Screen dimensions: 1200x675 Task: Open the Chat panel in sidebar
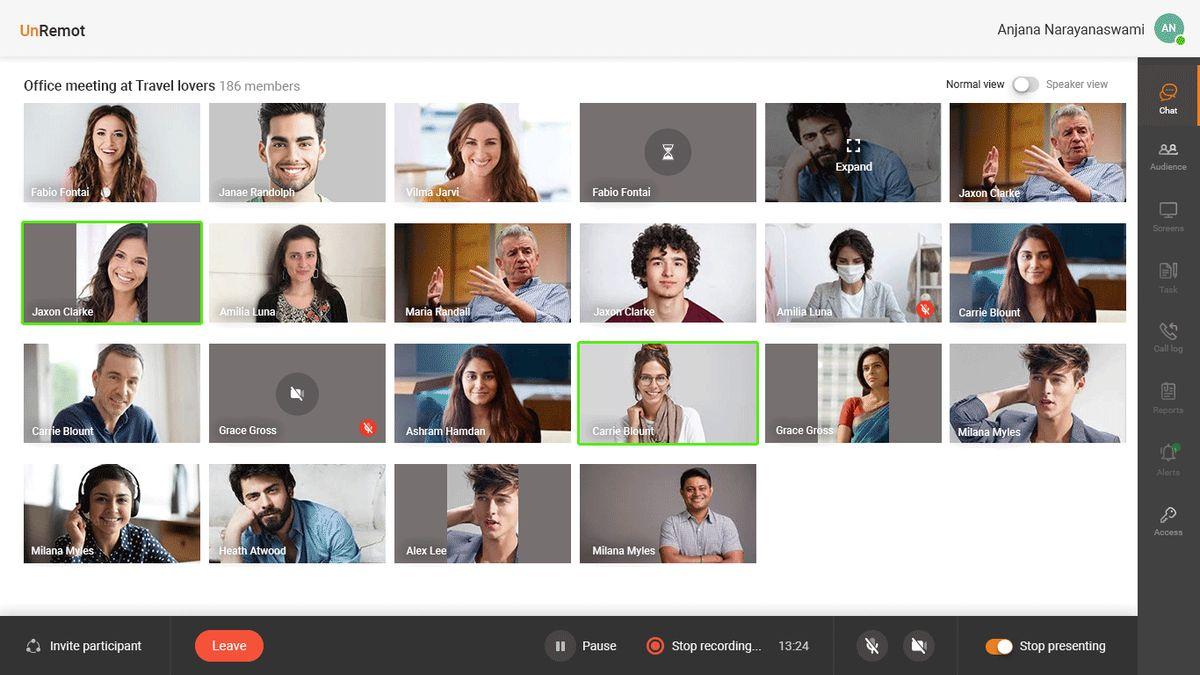tap(1168, 98)
